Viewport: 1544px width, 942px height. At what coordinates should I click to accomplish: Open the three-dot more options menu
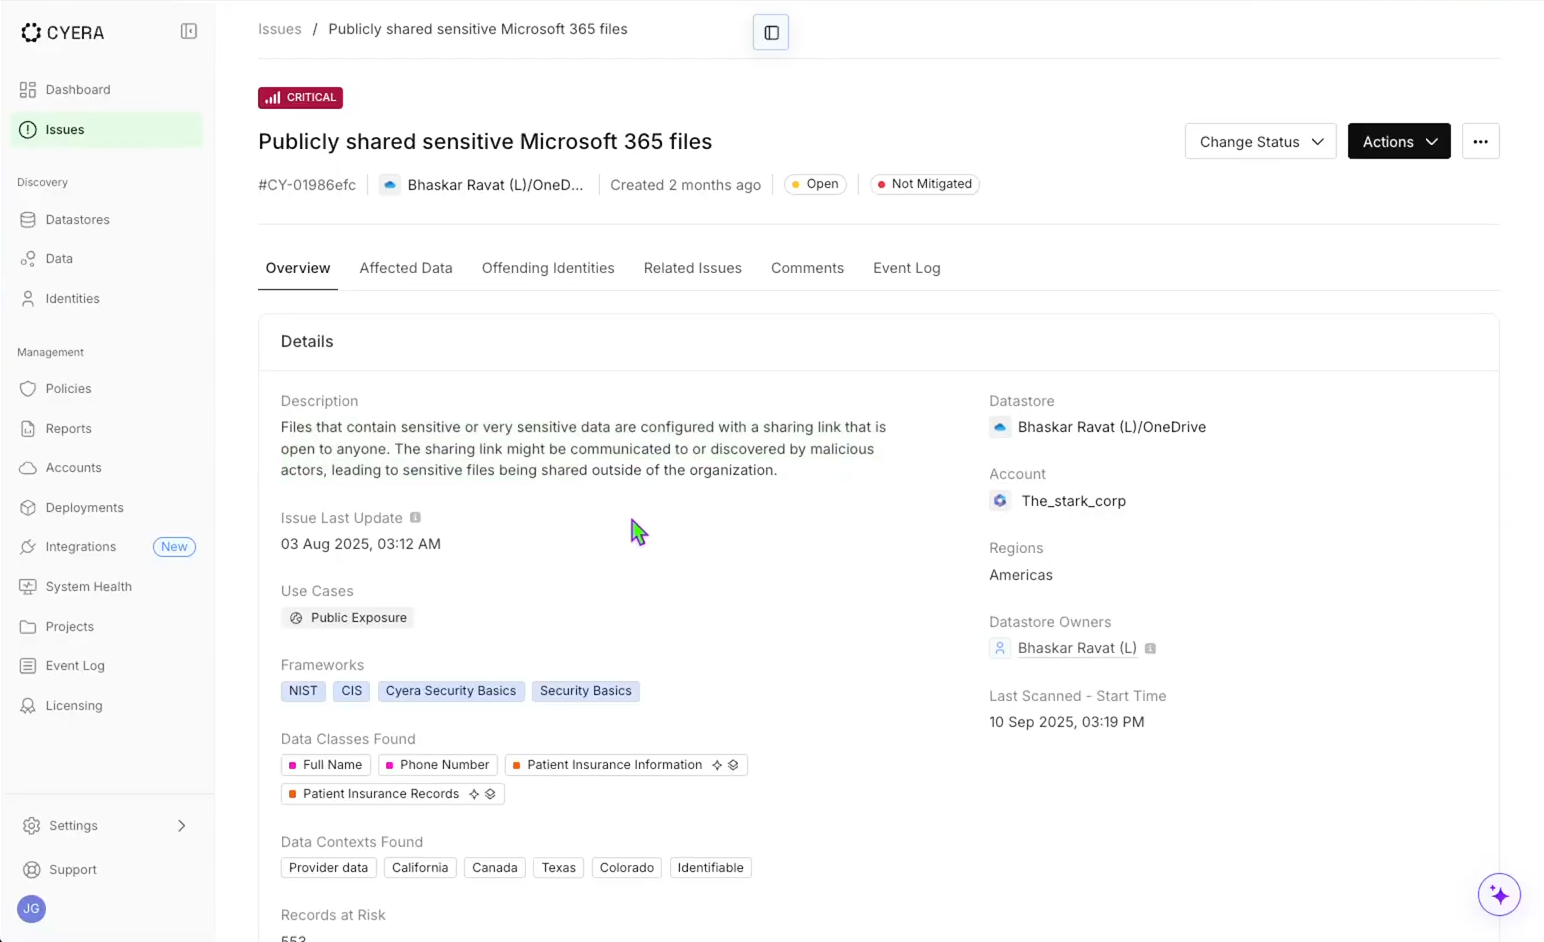click(1480, 142)
